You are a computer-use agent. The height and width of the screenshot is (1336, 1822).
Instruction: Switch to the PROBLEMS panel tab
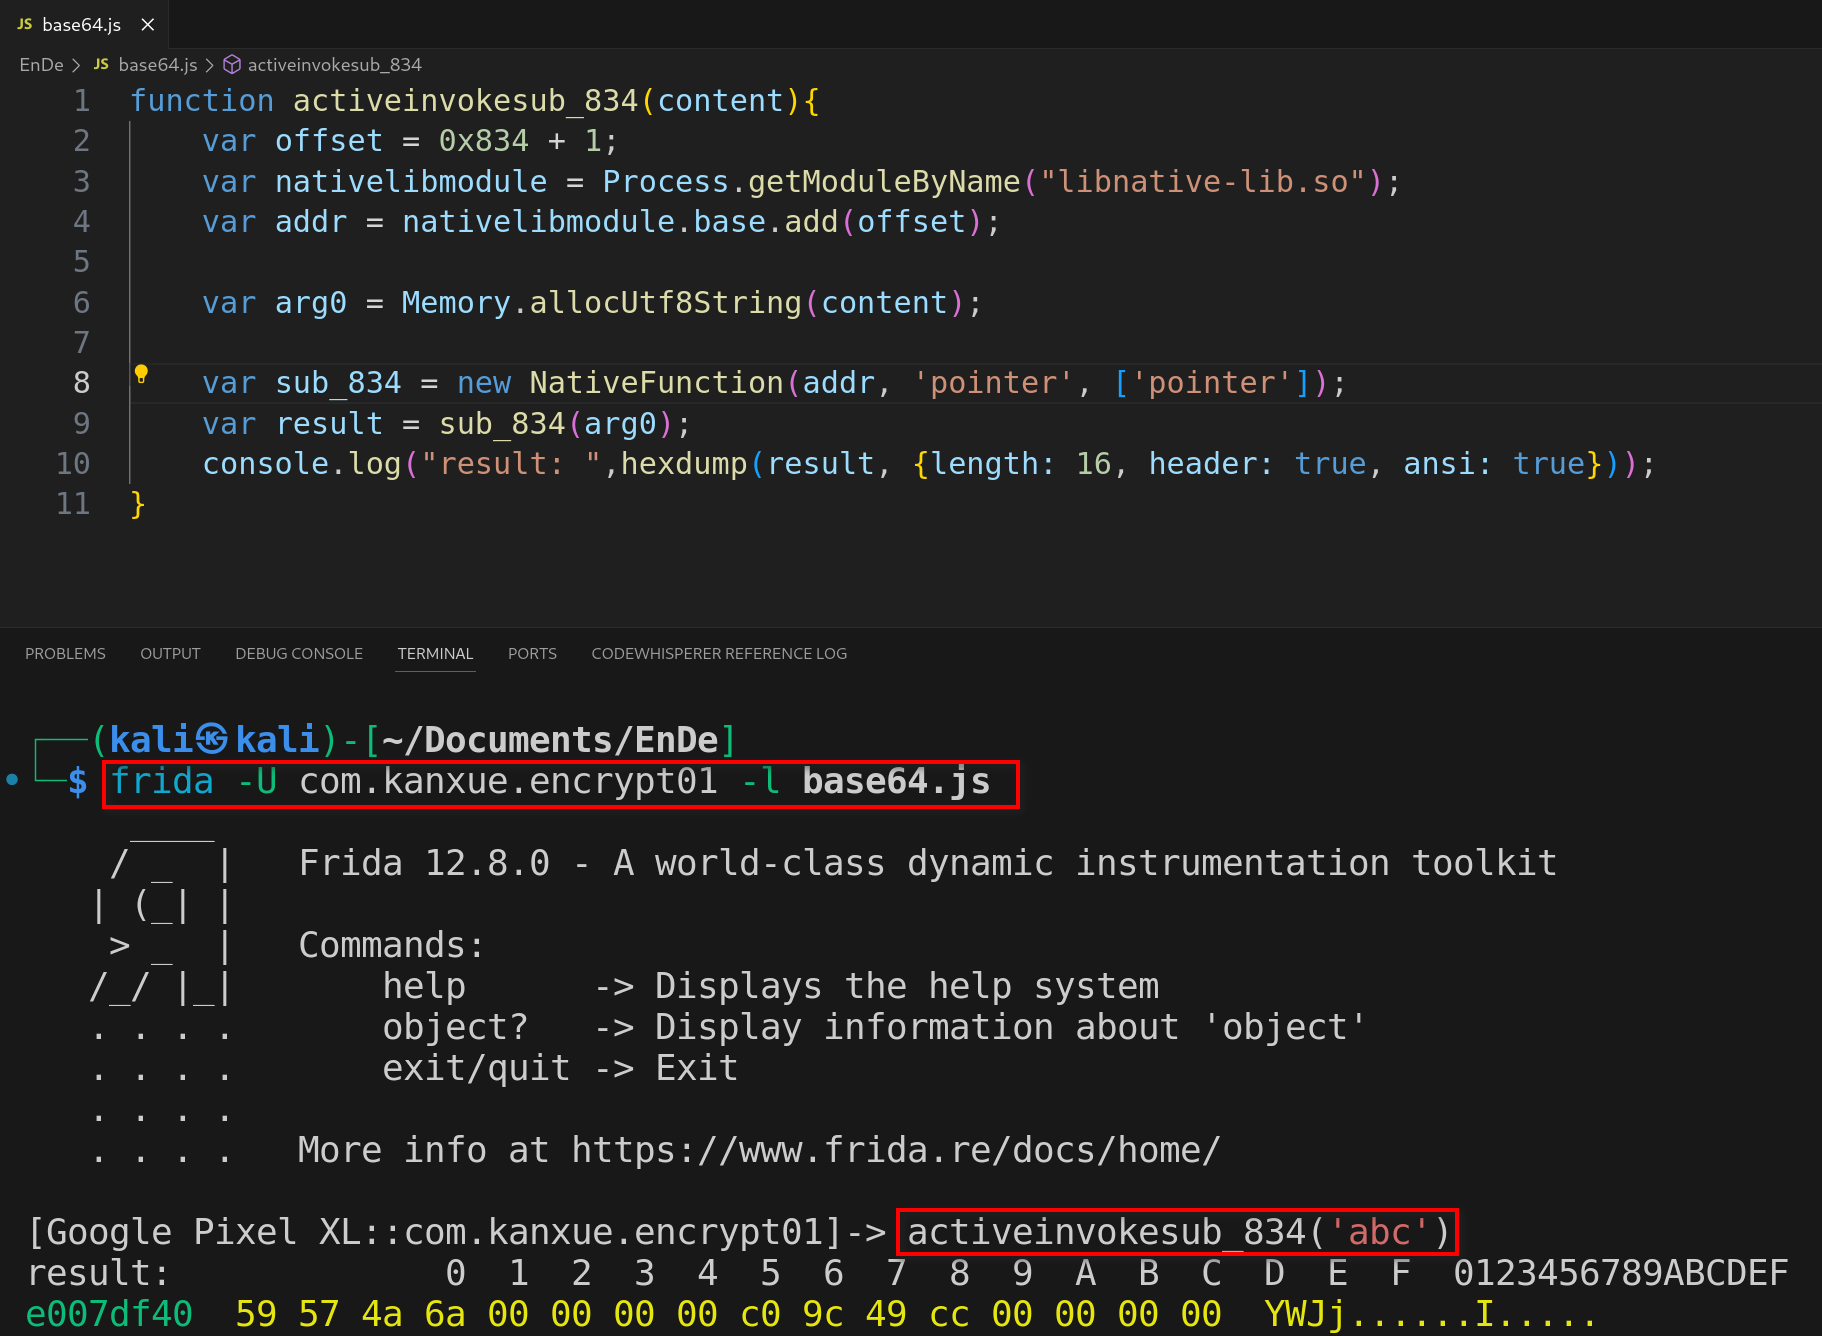tap(65, 653)
